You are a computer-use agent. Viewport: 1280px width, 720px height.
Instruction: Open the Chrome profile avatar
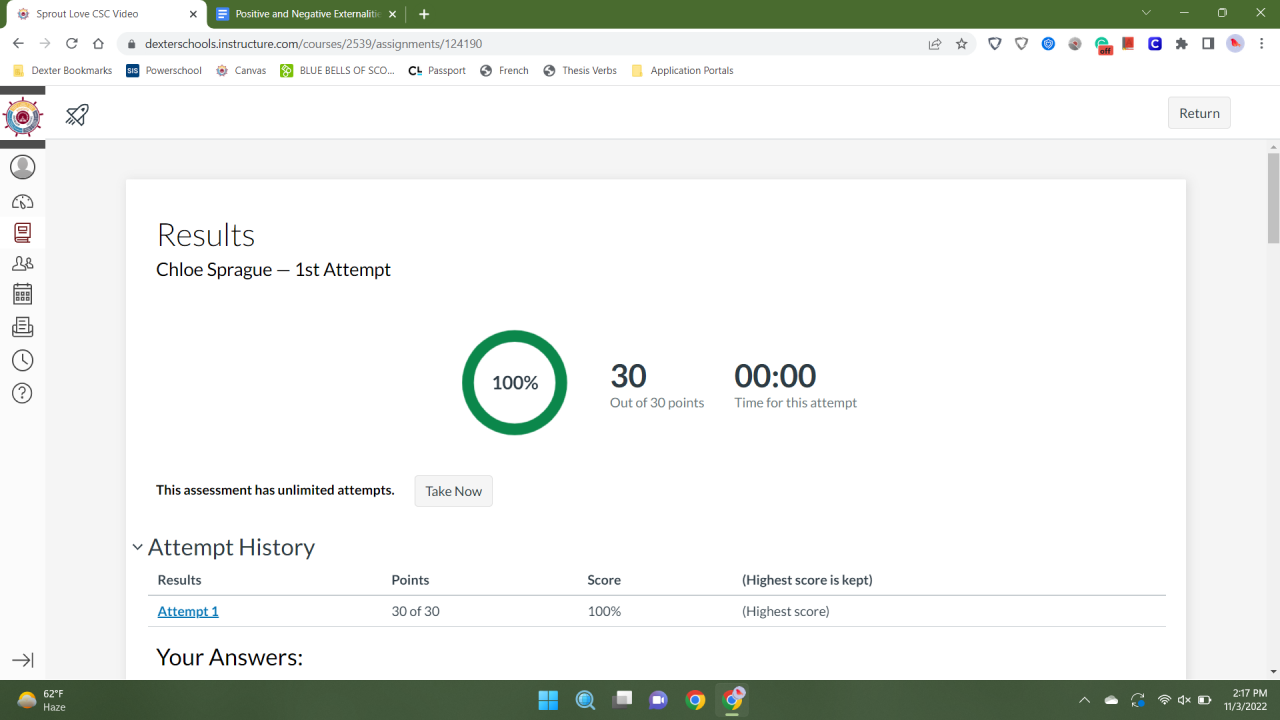1235,44
